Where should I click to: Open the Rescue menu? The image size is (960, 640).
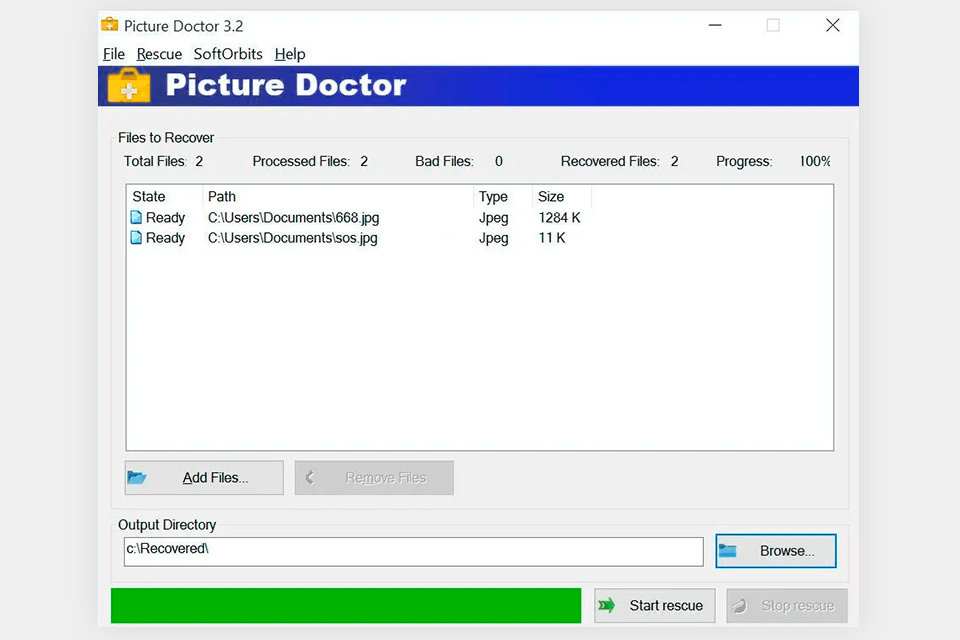(158, 54)
